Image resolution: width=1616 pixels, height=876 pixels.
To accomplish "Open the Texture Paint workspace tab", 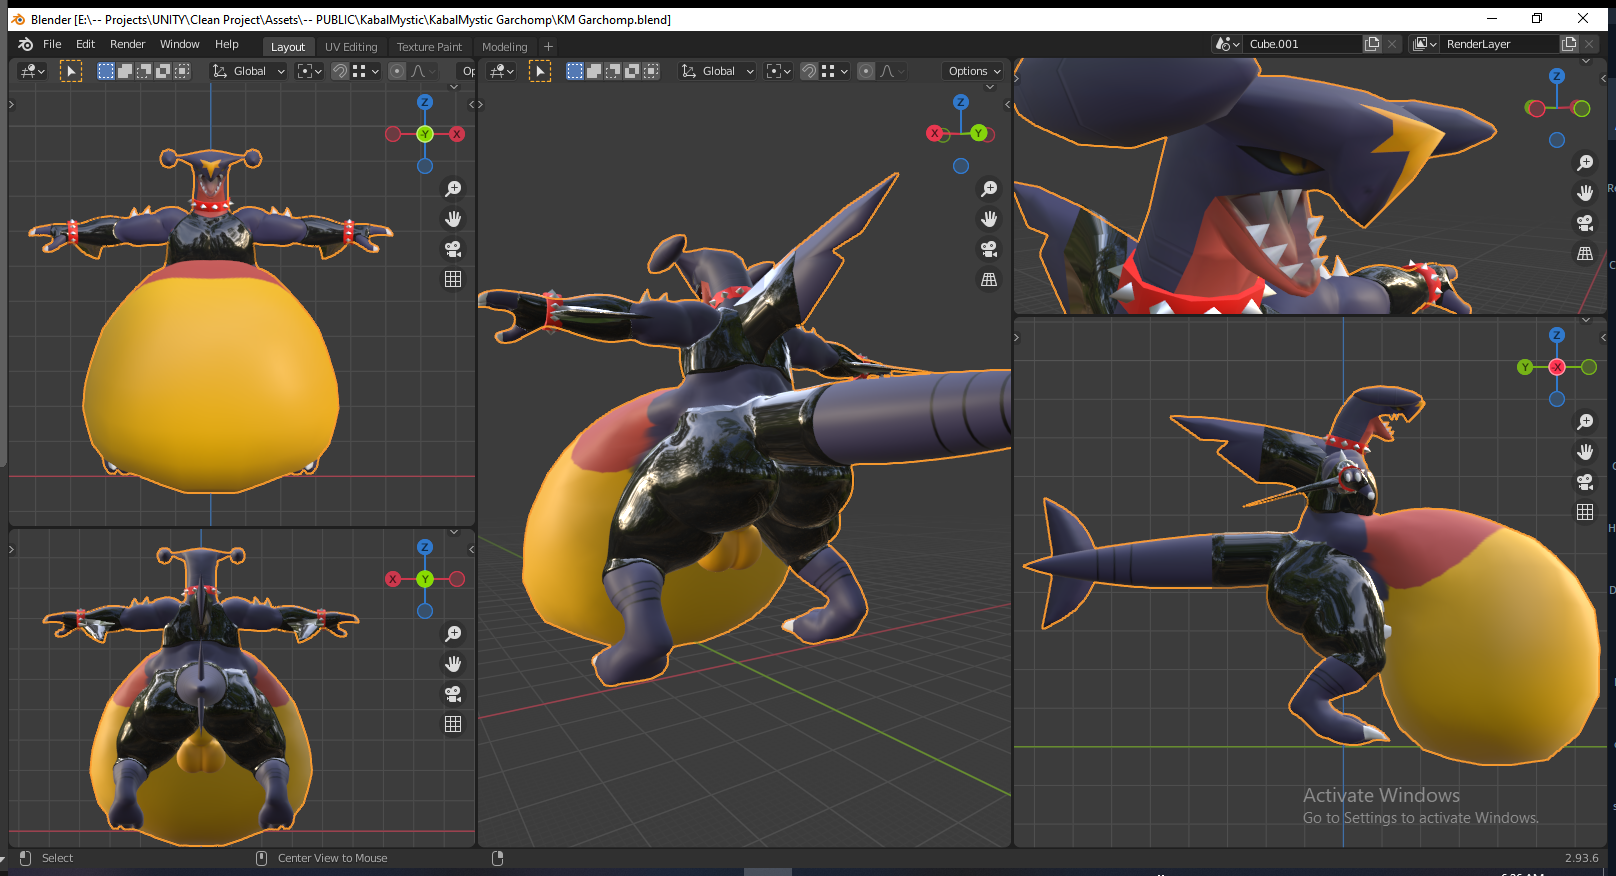I will 429,47.
